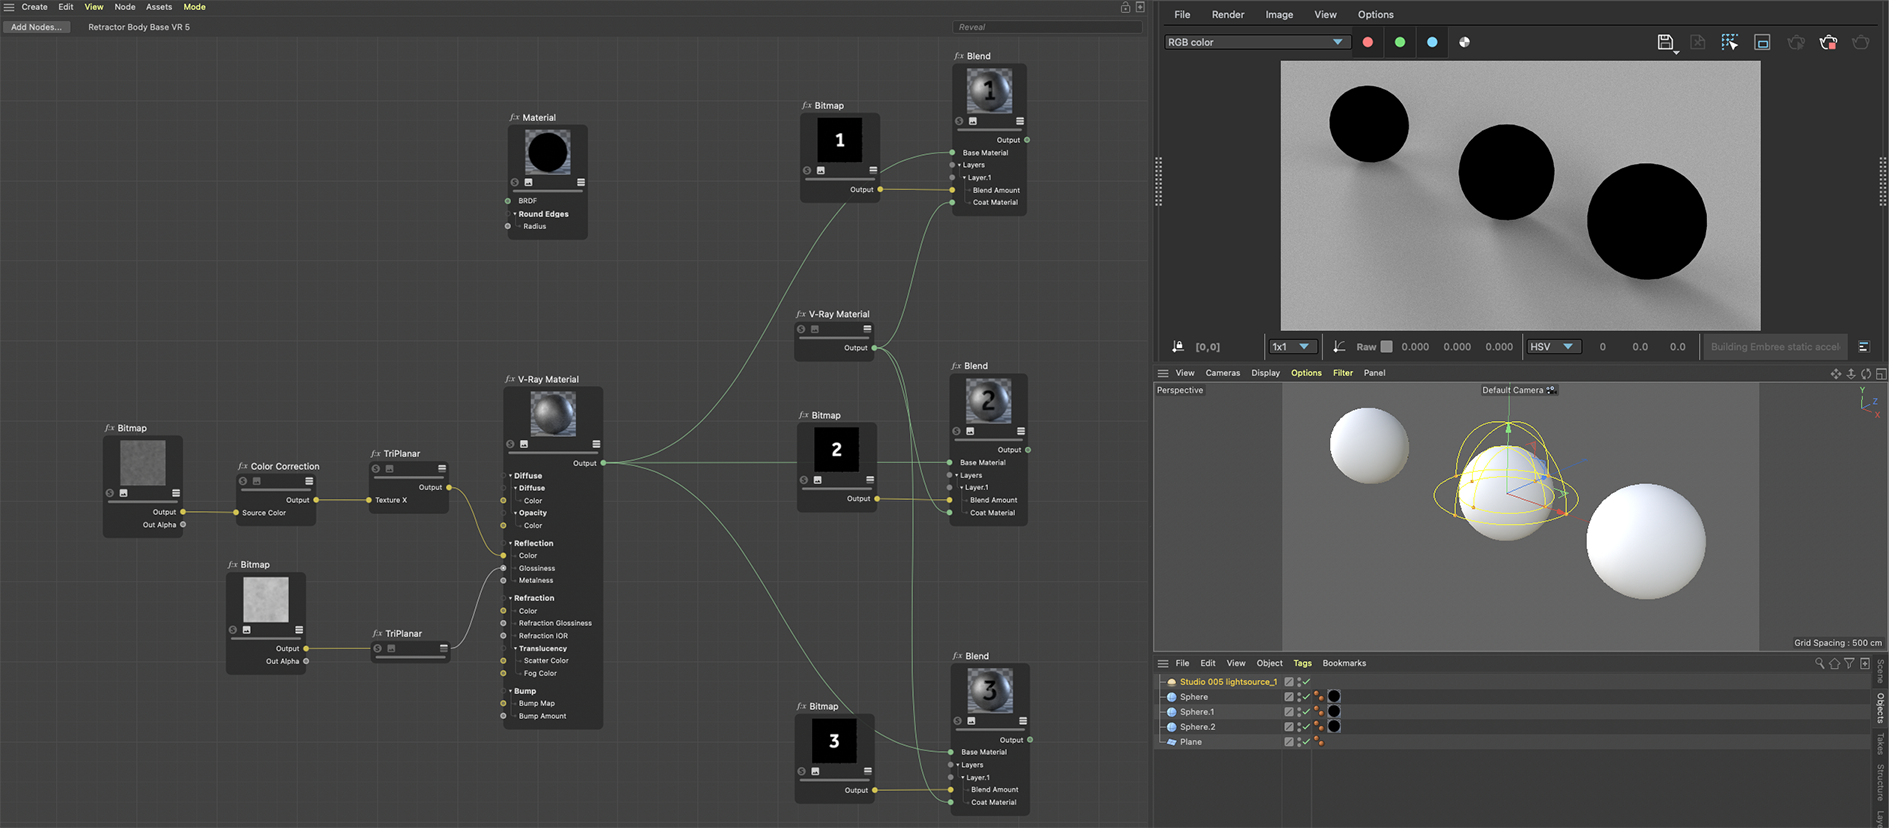Collapse the Diffuse section of V-Ray Material node

click(x=511, y=476)
